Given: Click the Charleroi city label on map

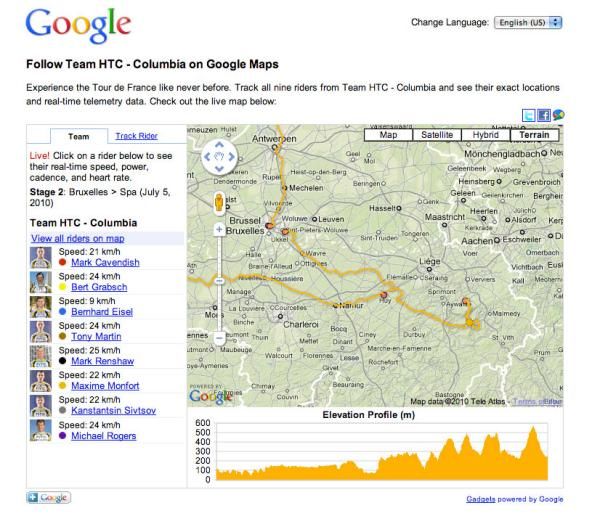Looking at the screenshot, I should 301,325.
